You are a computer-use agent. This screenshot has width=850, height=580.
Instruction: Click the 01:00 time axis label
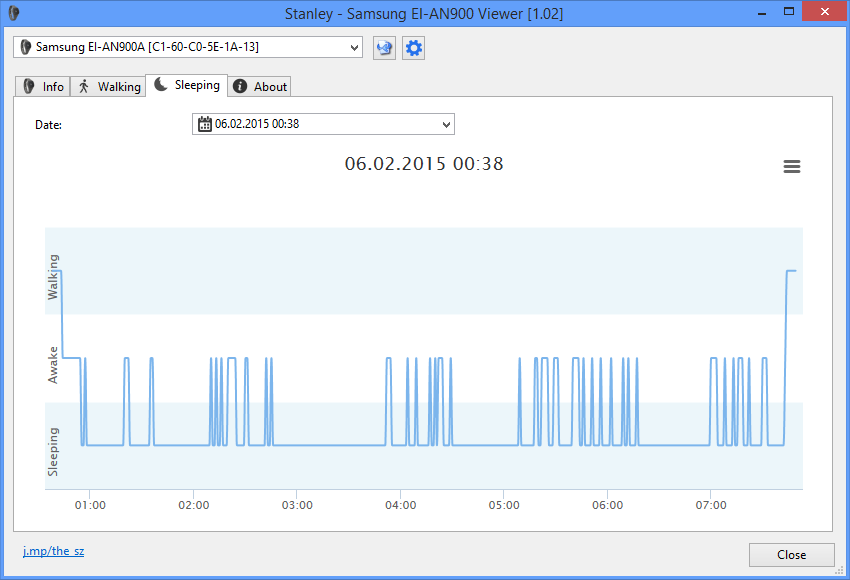pos(90,505)
